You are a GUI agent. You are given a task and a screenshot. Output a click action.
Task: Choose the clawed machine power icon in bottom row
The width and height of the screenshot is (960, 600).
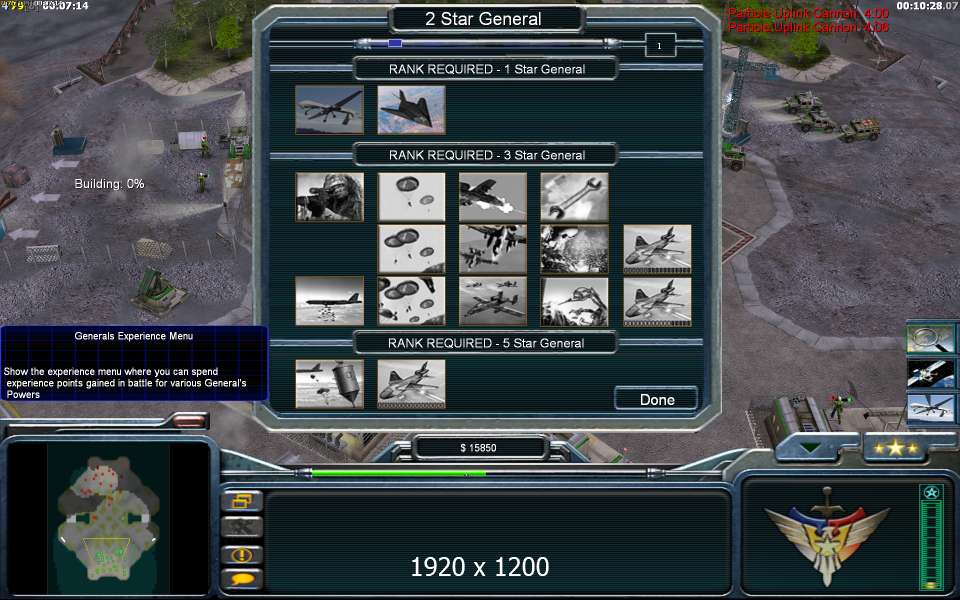[x=574, y=301]
